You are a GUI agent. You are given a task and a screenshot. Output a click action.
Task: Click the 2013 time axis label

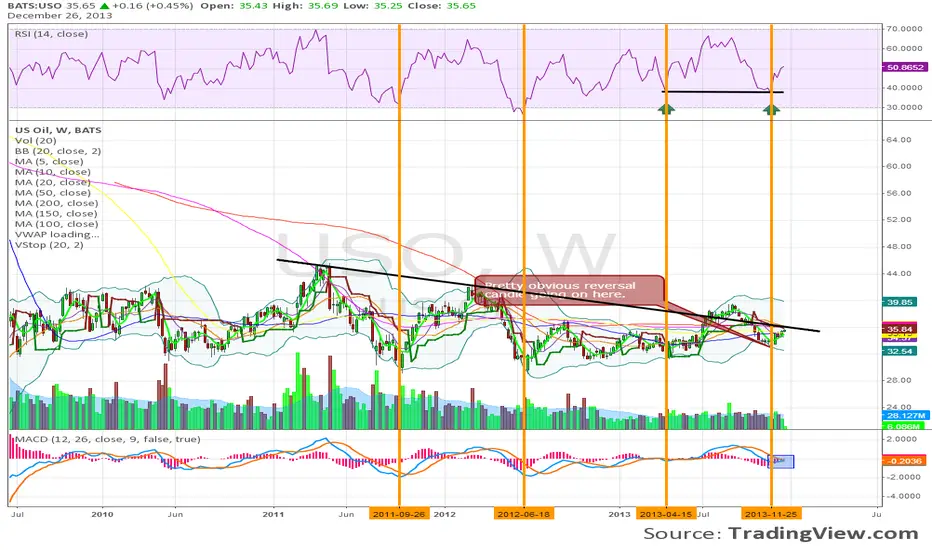(619, 514)
